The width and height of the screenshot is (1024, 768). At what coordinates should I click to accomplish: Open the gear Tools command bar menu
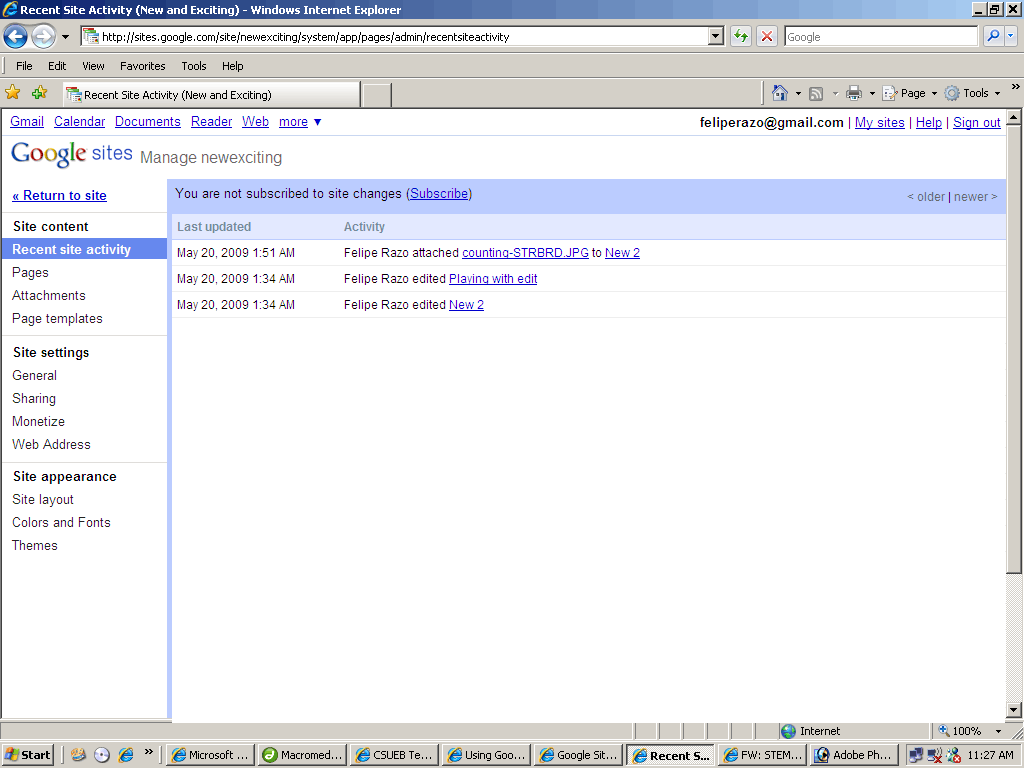(972, 93)
